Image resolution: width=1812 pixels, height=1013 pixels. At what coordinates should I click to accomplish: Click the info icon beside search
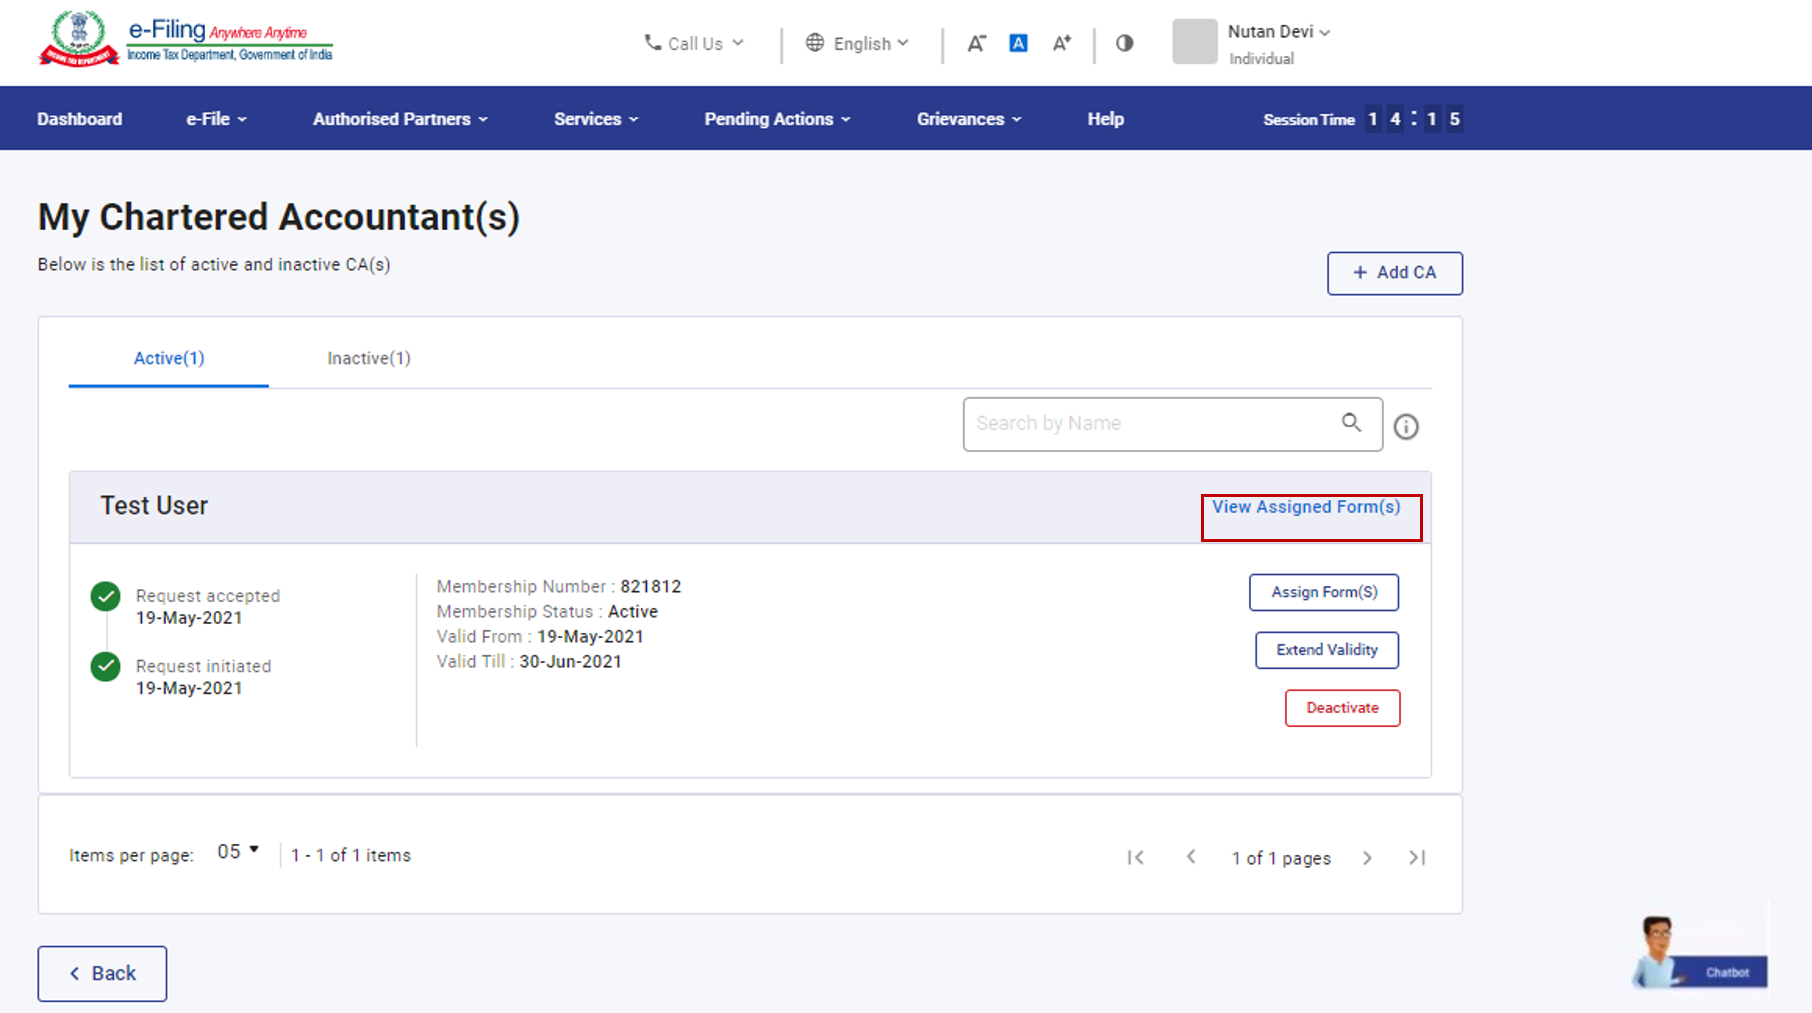[x=1406, y=427]
